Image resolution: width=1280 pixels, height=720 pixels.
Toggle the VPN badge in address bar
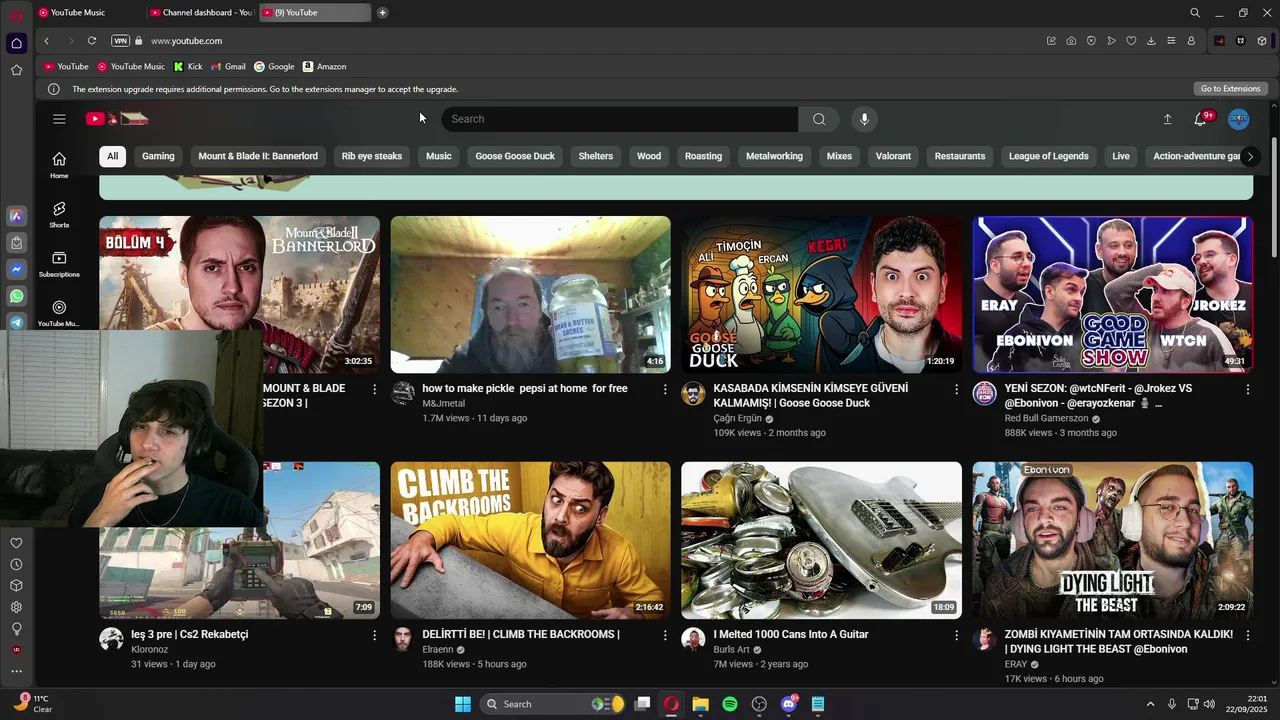tap(120, 41)
